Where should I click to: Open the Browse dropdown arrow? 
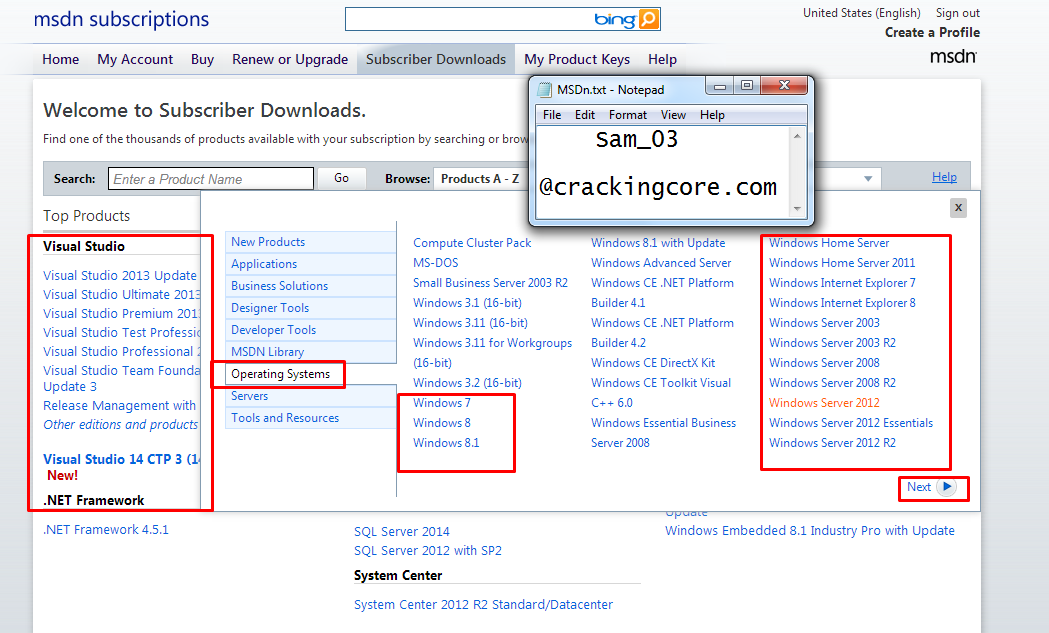[x=868, y=179]
